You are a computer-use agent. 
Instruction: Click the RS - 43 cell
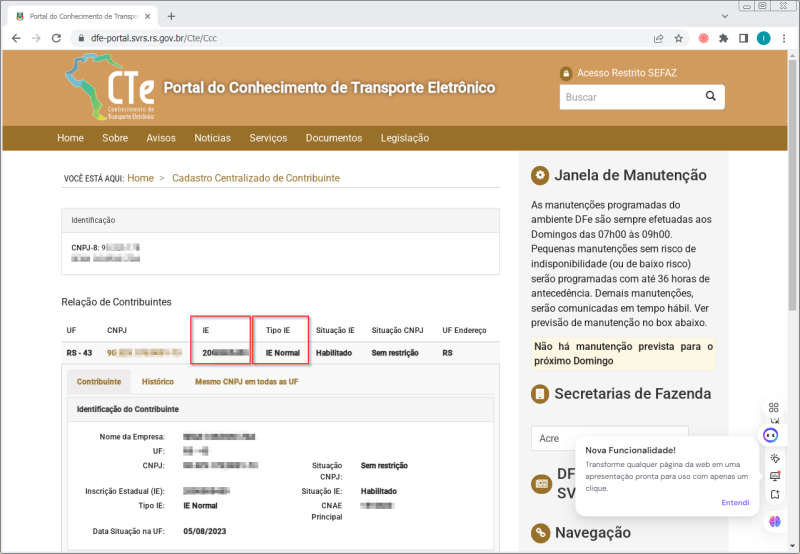pyautogui.click(x=79, y=352)
